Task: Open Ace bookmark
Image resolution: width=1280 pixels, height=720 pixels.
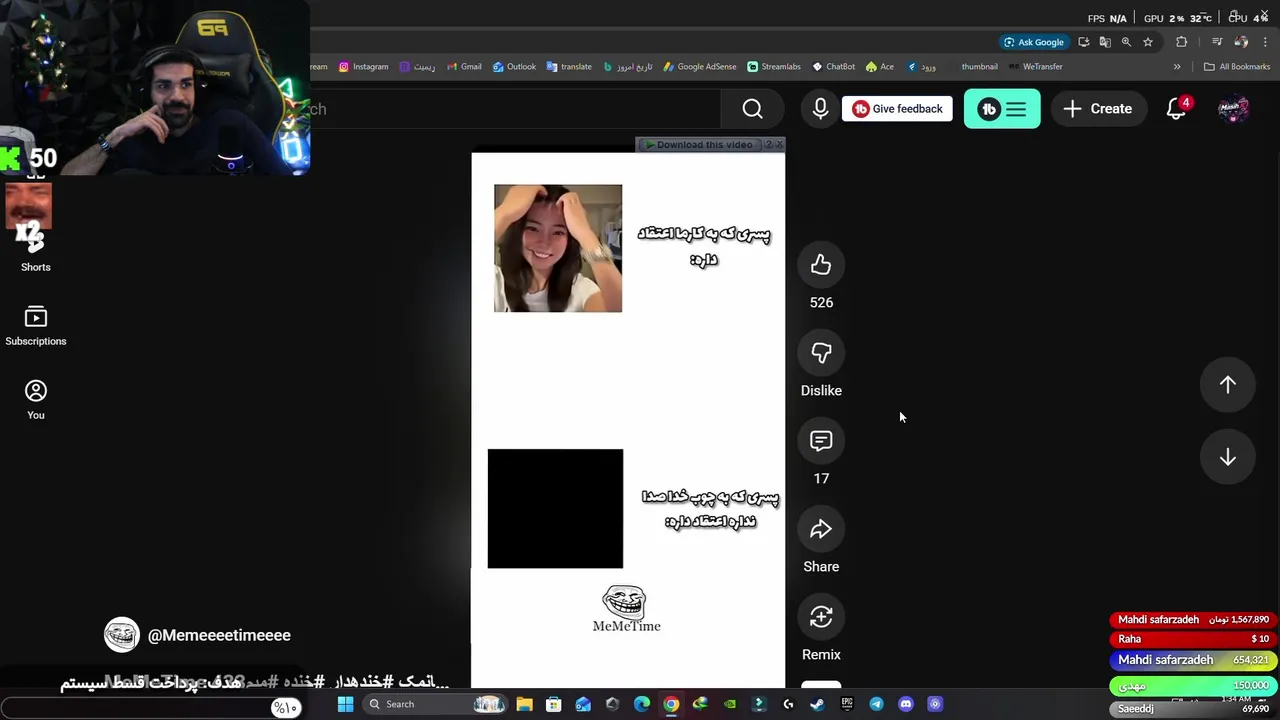Action: [880, 67]
